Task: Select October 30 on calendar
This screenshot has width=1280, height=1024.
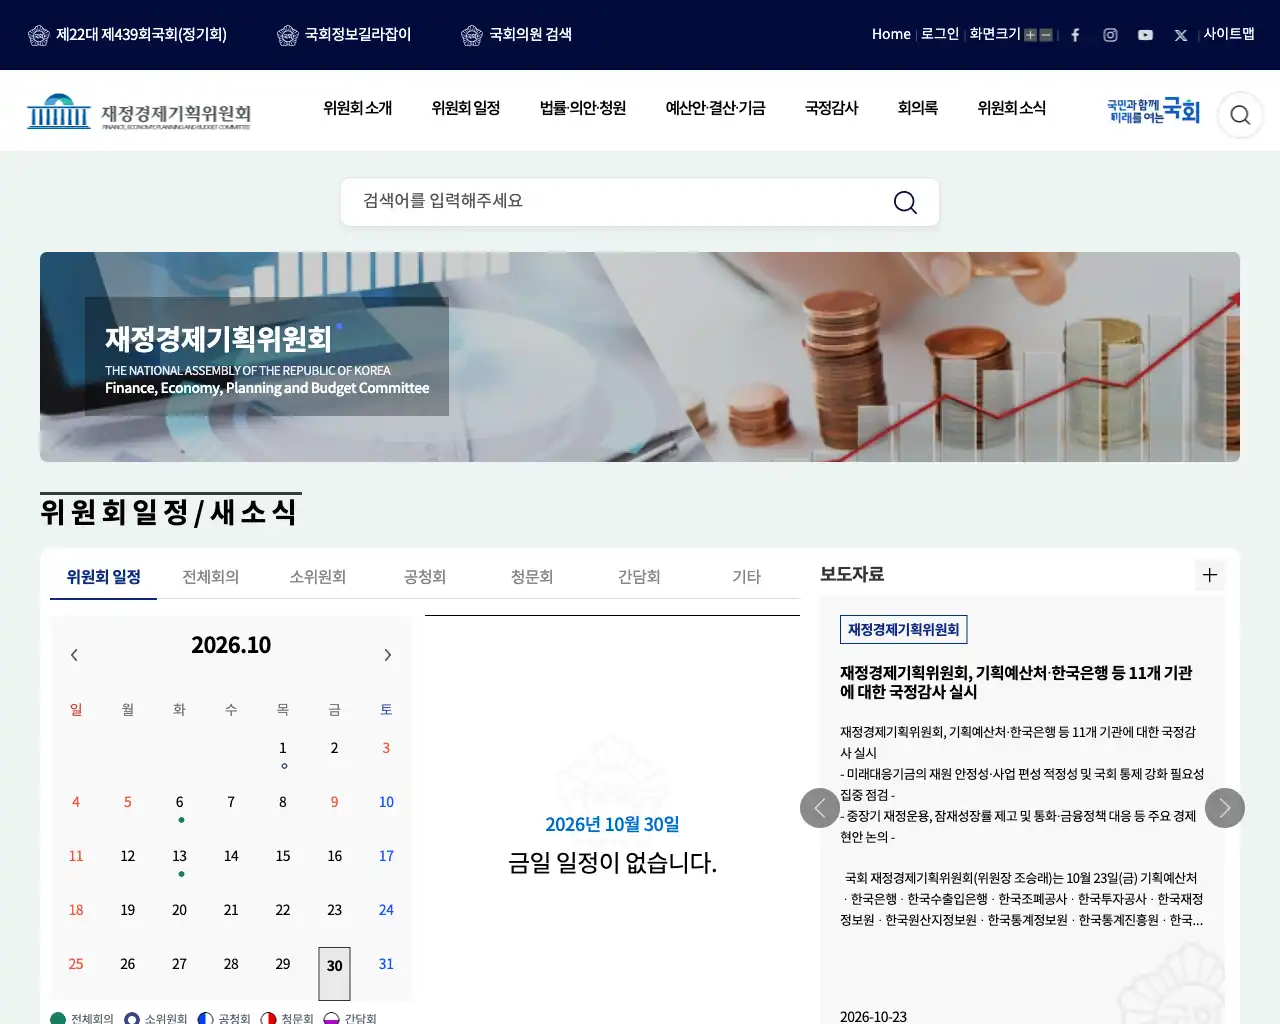Action: pyautogui.click(x=335, y=973)
